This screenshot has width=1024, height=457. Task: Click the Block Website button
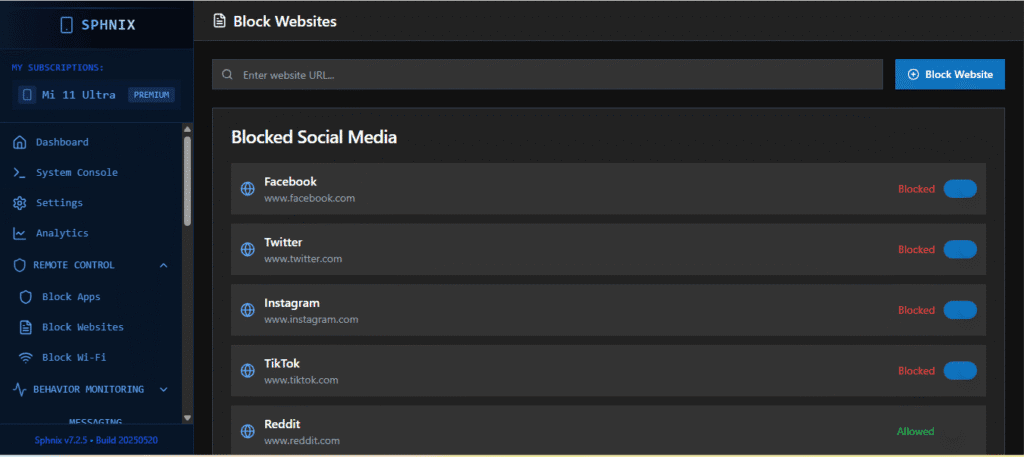[950, 74]
